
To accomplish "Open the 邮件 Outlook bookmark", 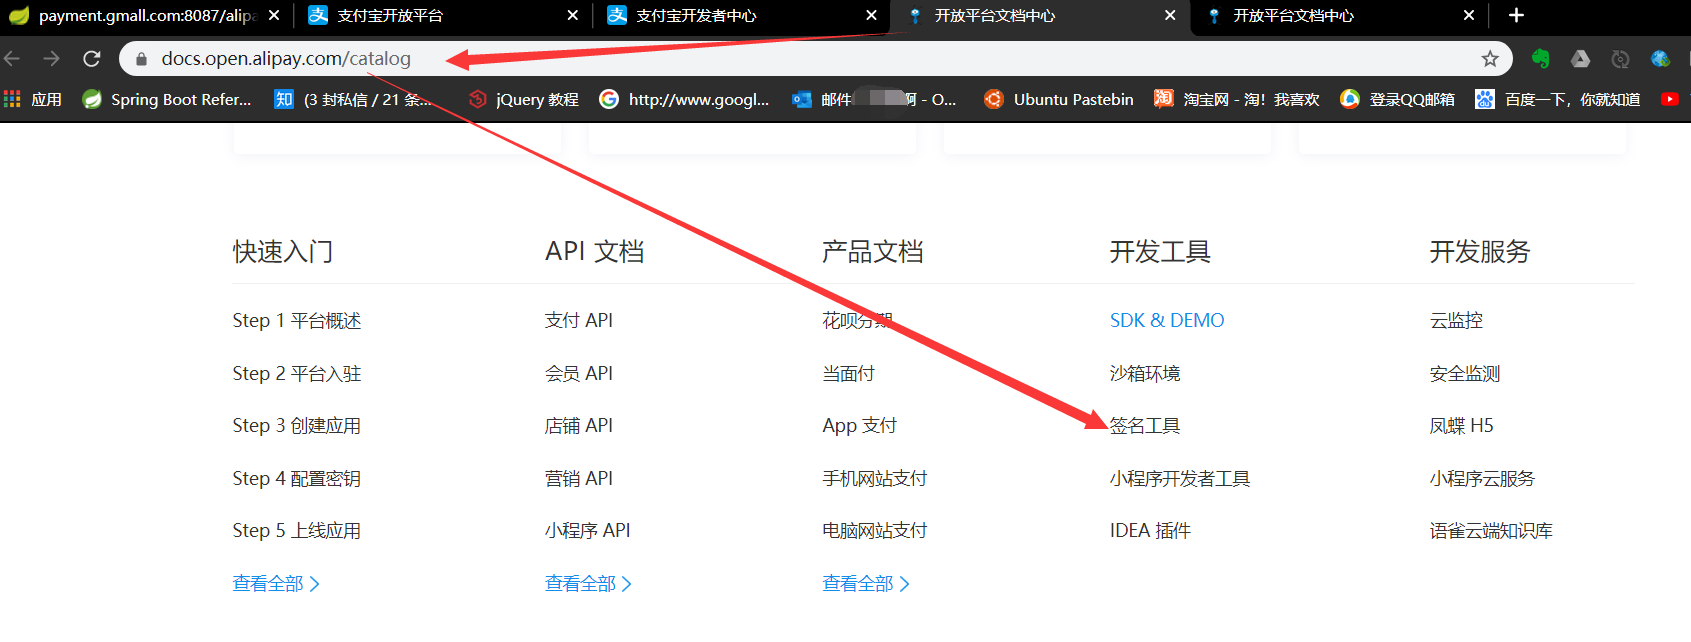I will point(874,99).
